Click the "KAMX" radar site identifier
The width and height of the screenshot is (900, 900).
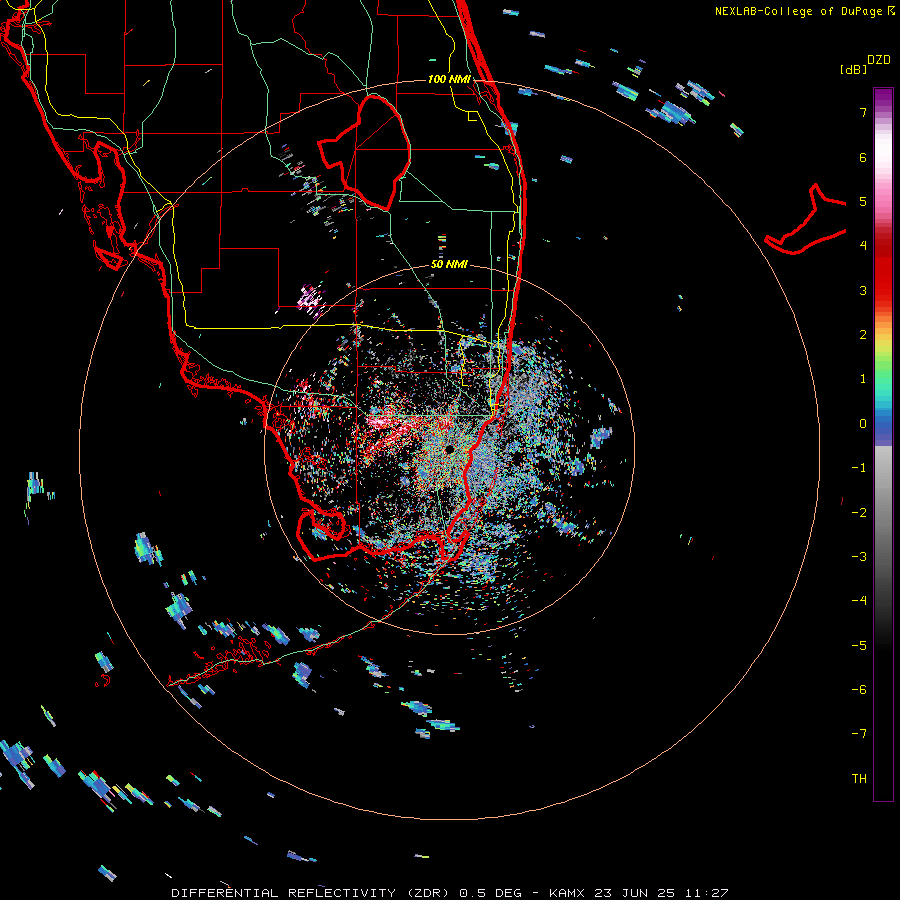pyautogui.click(x=567, y=893)
